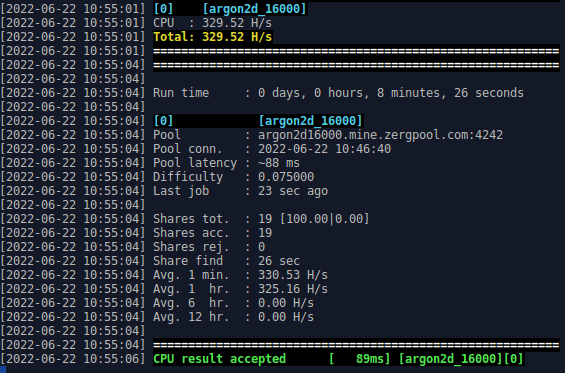The width and height of the screenshot is (565, 373).
Task: Click the Shares rej. value 0
Action: [262, 247]
